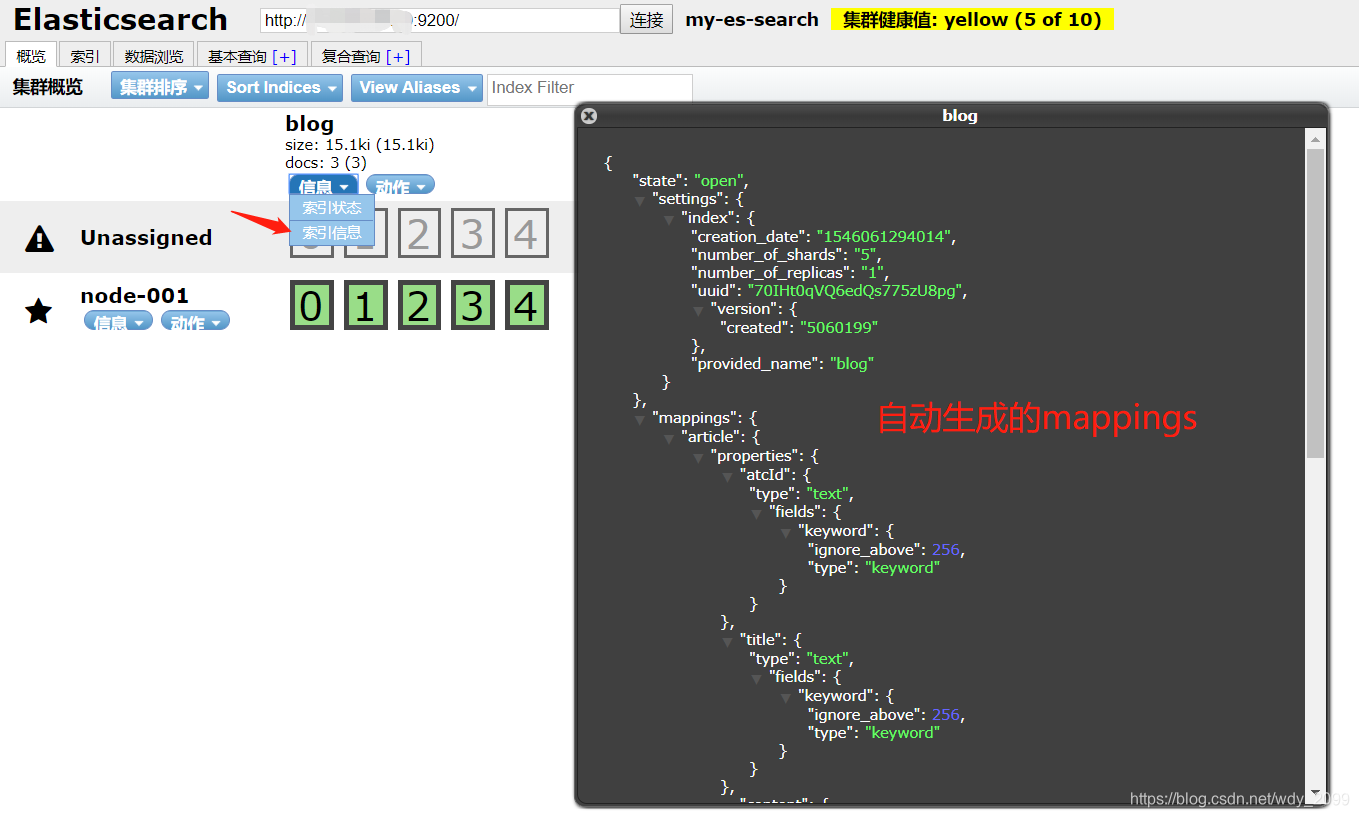This screenshot has height=818, width=1359.
Task: Select node-001 shard 4
Action: (526, 305)
